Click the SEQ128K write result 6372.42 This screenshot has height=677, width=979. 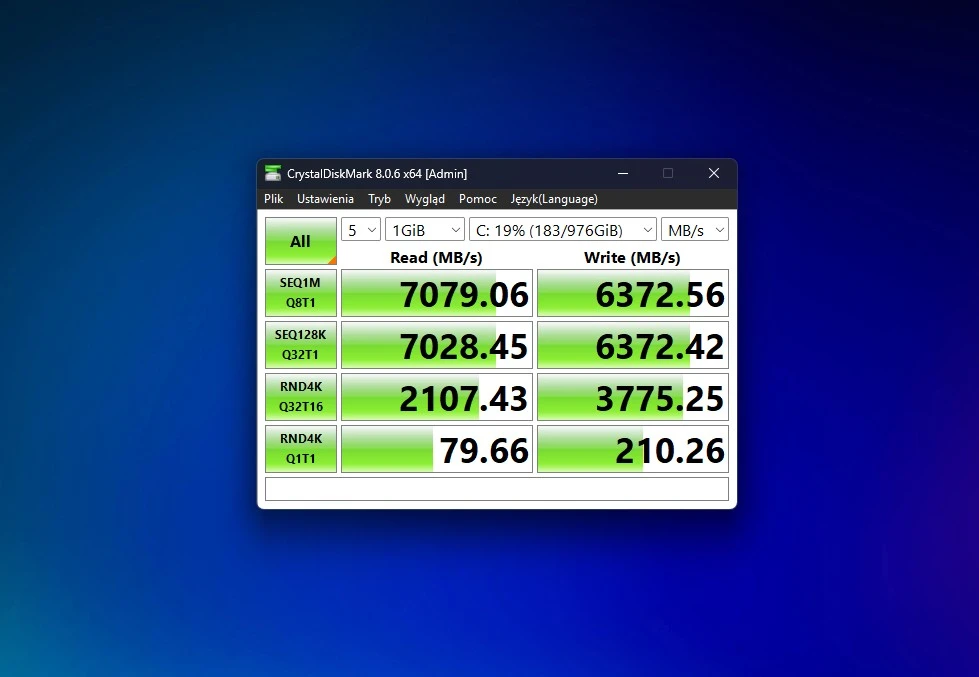coord(632,345)
